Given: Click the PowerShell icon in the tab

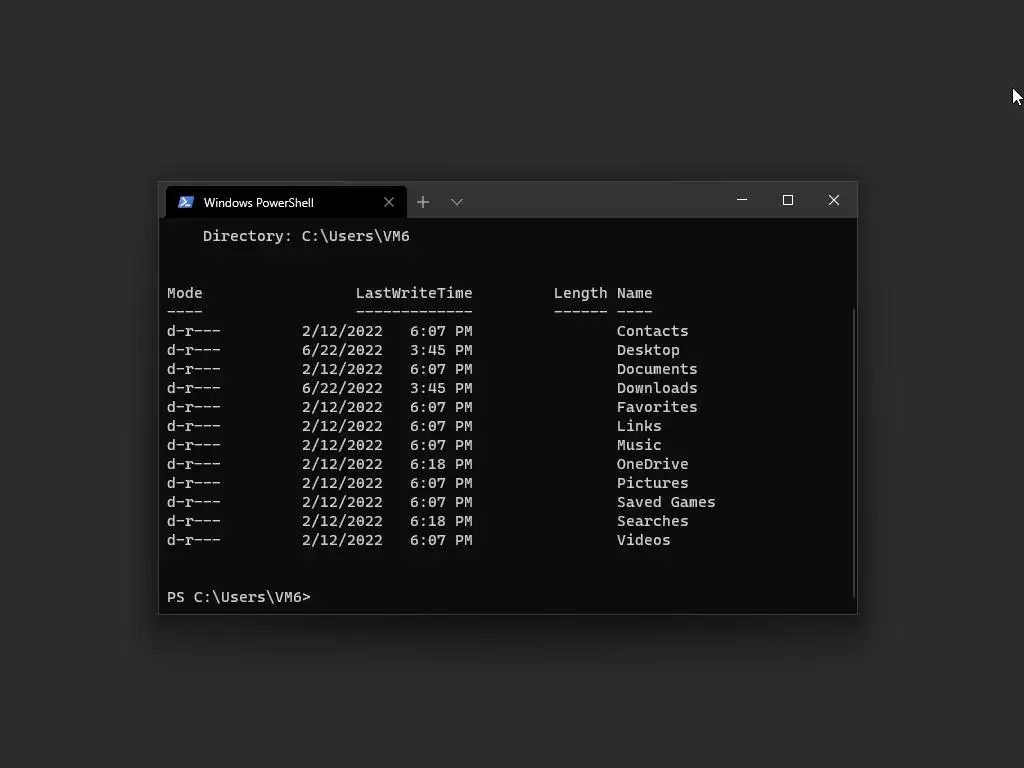Looking at the screenshot, I should [185, 202].
